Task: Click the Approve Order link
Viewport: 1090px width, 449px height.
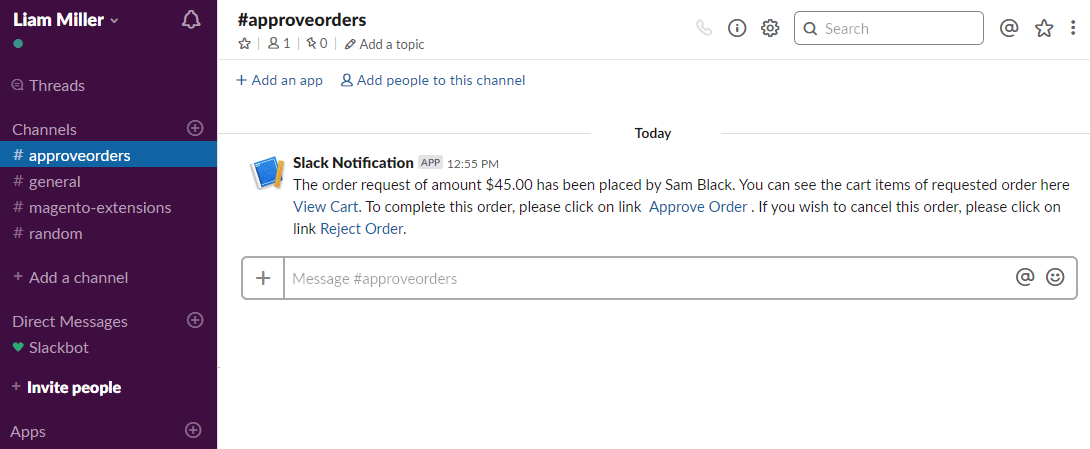Action: click(698, 207)
